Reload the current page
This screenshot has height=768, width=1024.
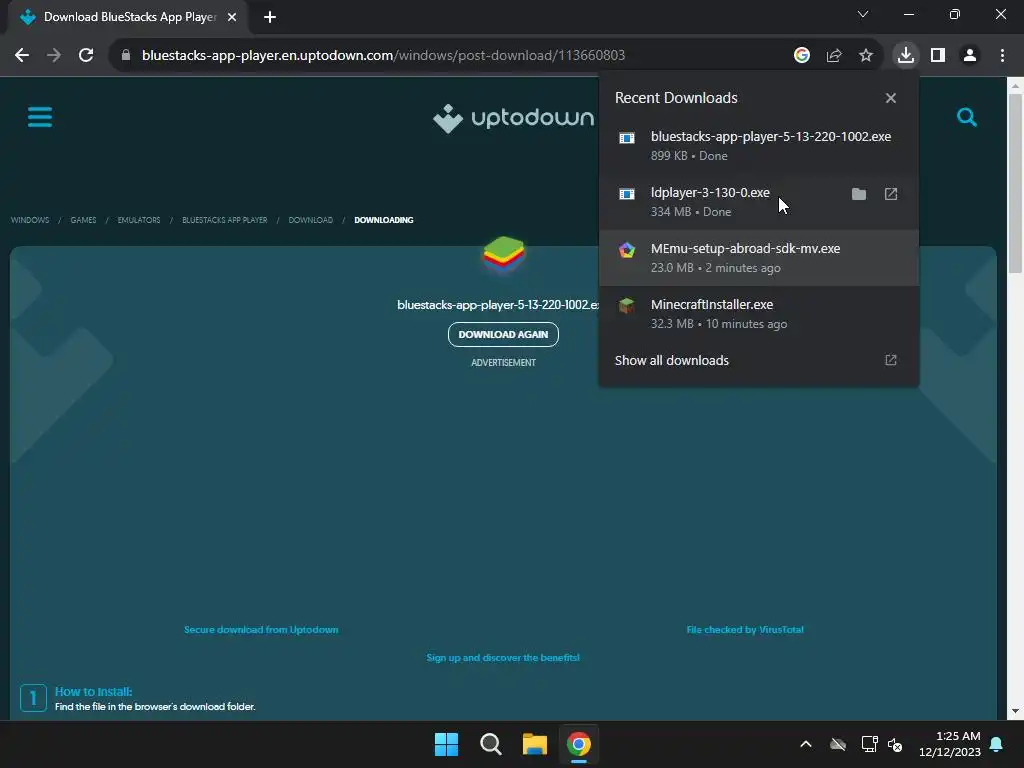click(86, 56)
